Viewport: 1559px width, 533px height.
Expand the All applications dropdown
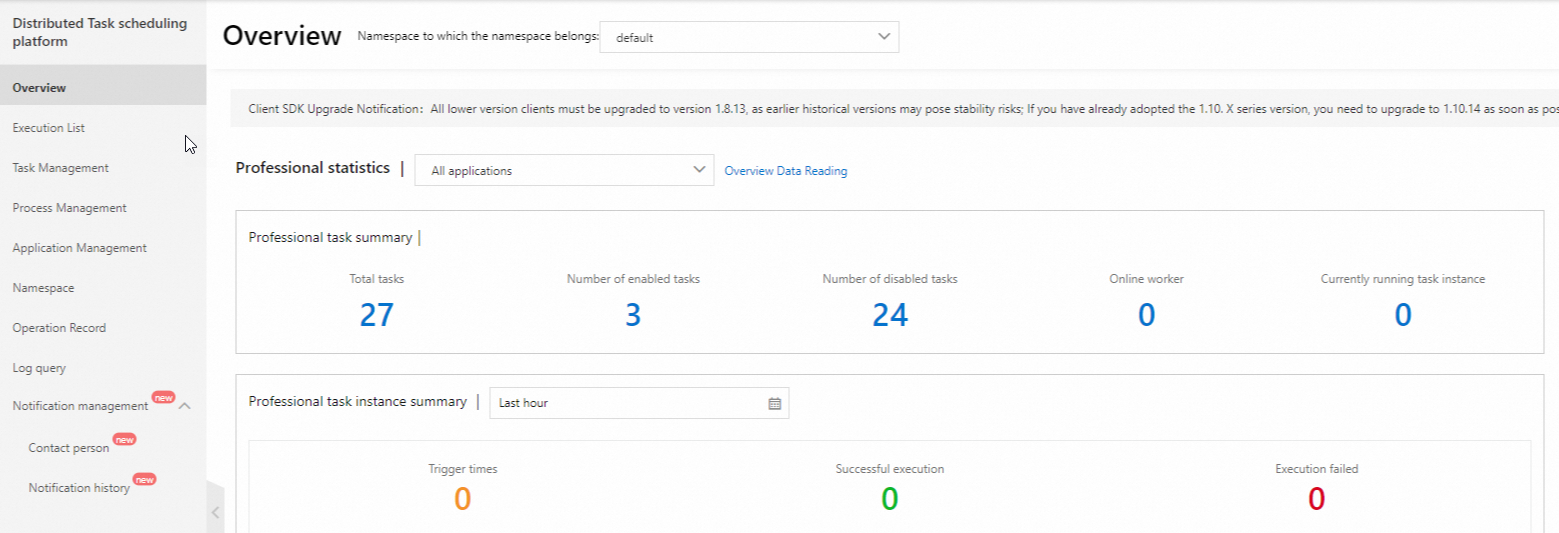click(x=564, y=170)
